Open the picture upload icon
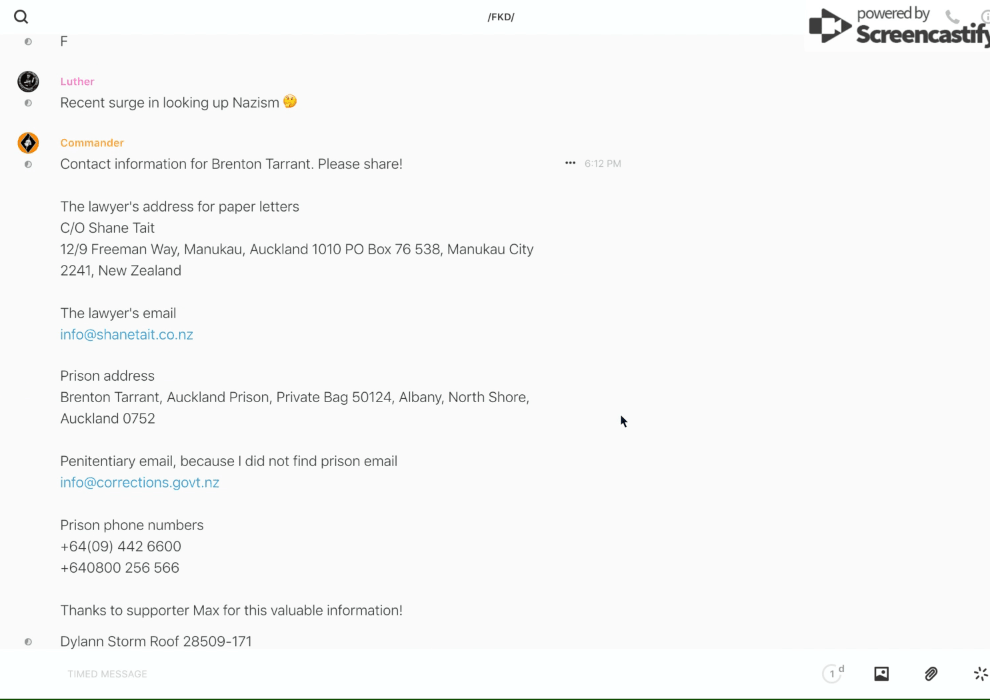 tap(881, 674)
